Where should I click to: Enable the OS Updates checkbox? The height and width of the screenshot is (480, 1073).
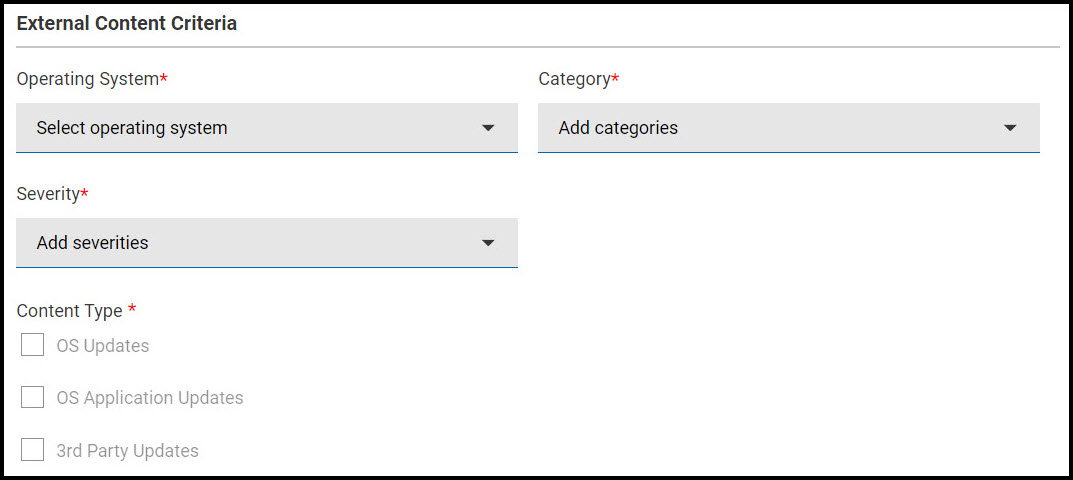[33, 345]
